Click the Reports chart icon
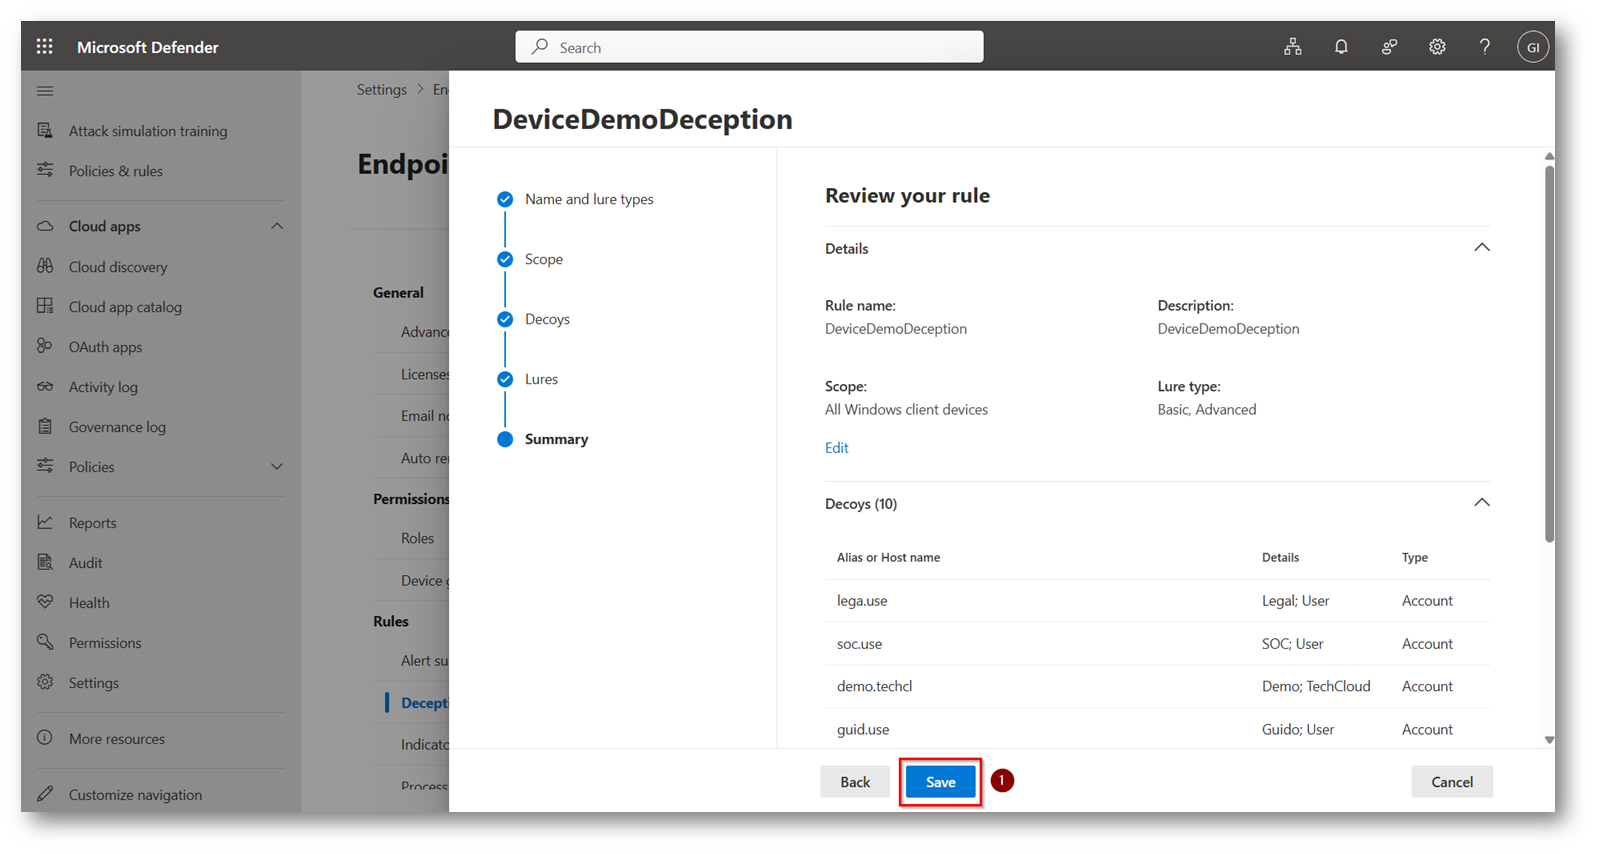Viewport: 1597px width, 854px height. tap(45, 522)
